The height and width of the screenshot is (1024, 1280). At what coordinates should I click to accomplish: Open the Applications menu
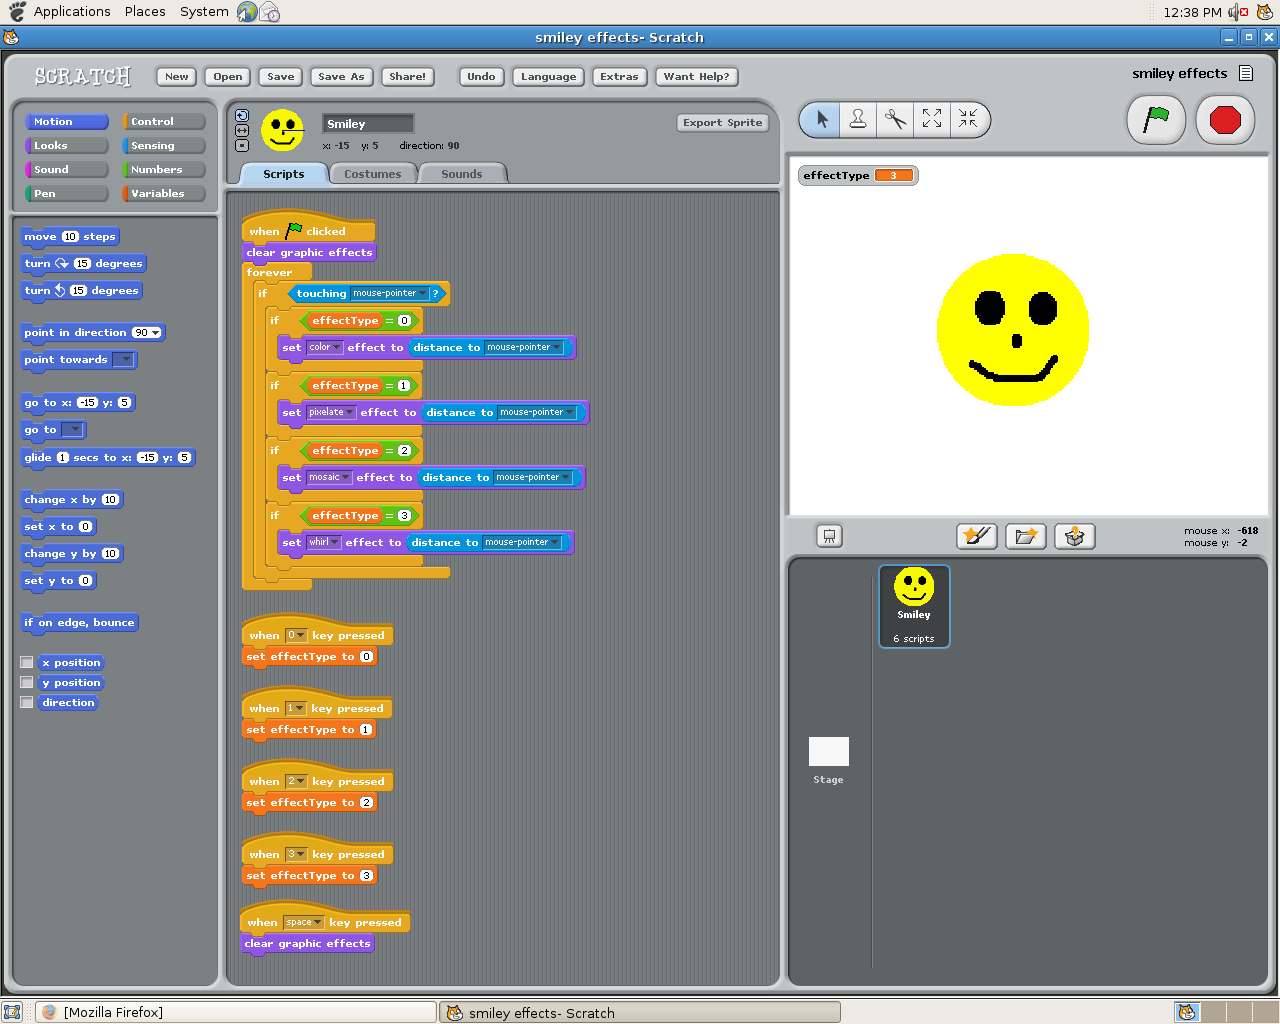[x=72, y=12]
